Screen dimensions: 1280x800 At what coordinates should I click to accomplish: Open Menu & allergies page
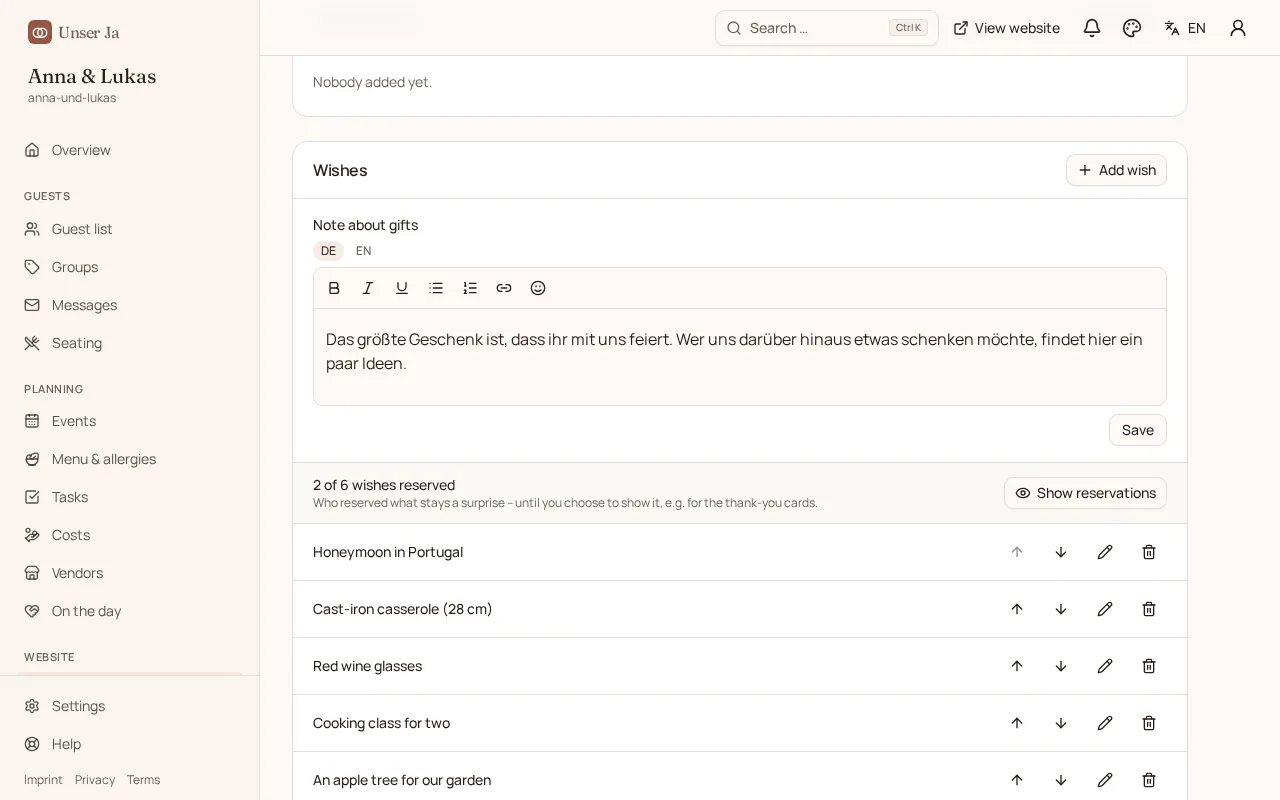pyautogui.click(x=130, y=459)
